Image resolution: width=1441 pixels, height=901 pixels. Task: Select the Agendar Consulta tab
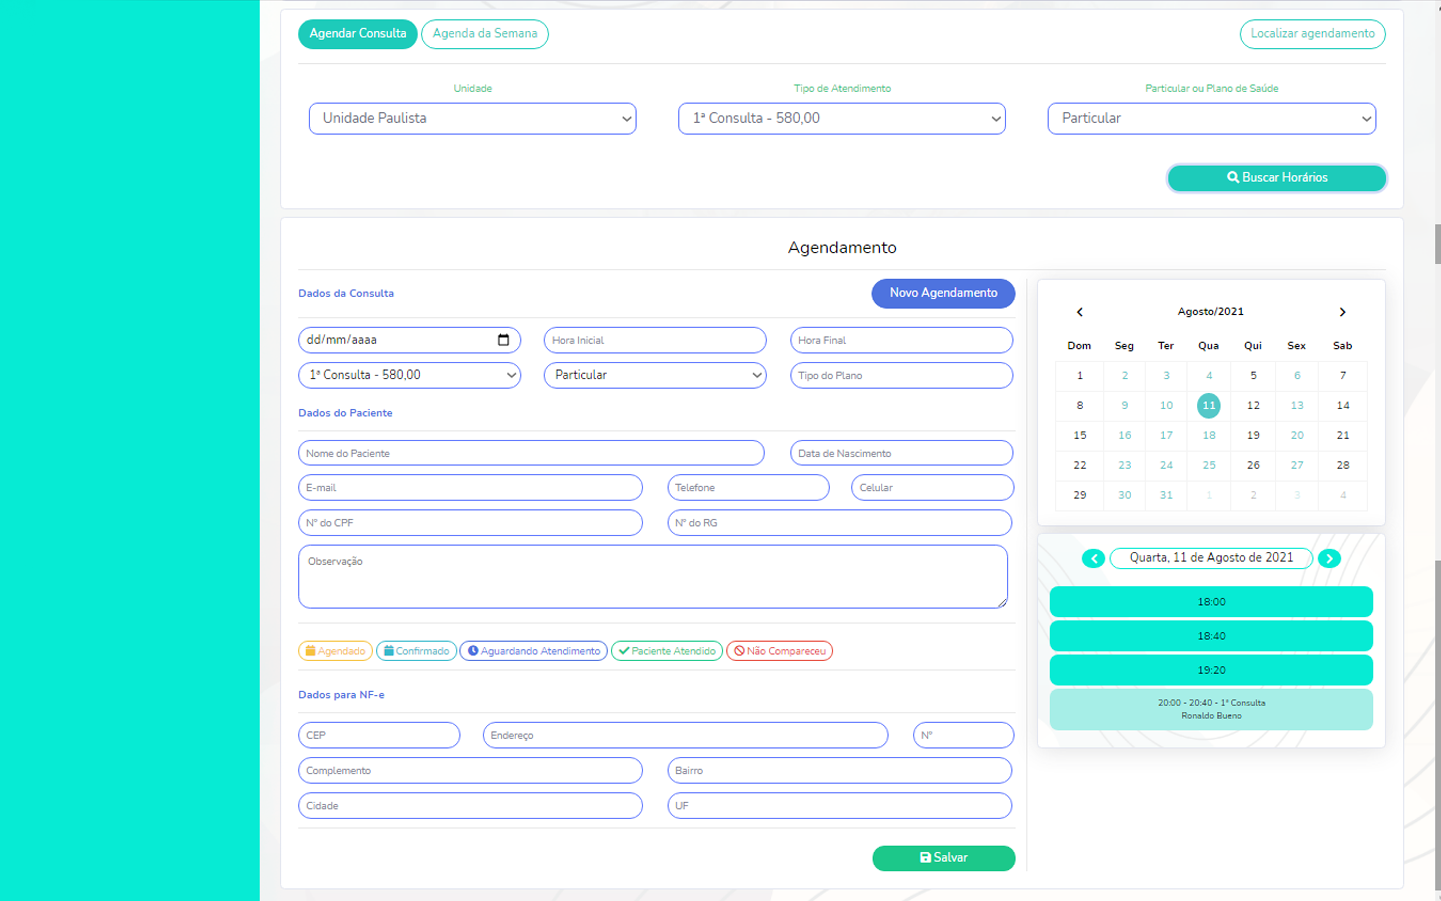(x=357, y=34)
